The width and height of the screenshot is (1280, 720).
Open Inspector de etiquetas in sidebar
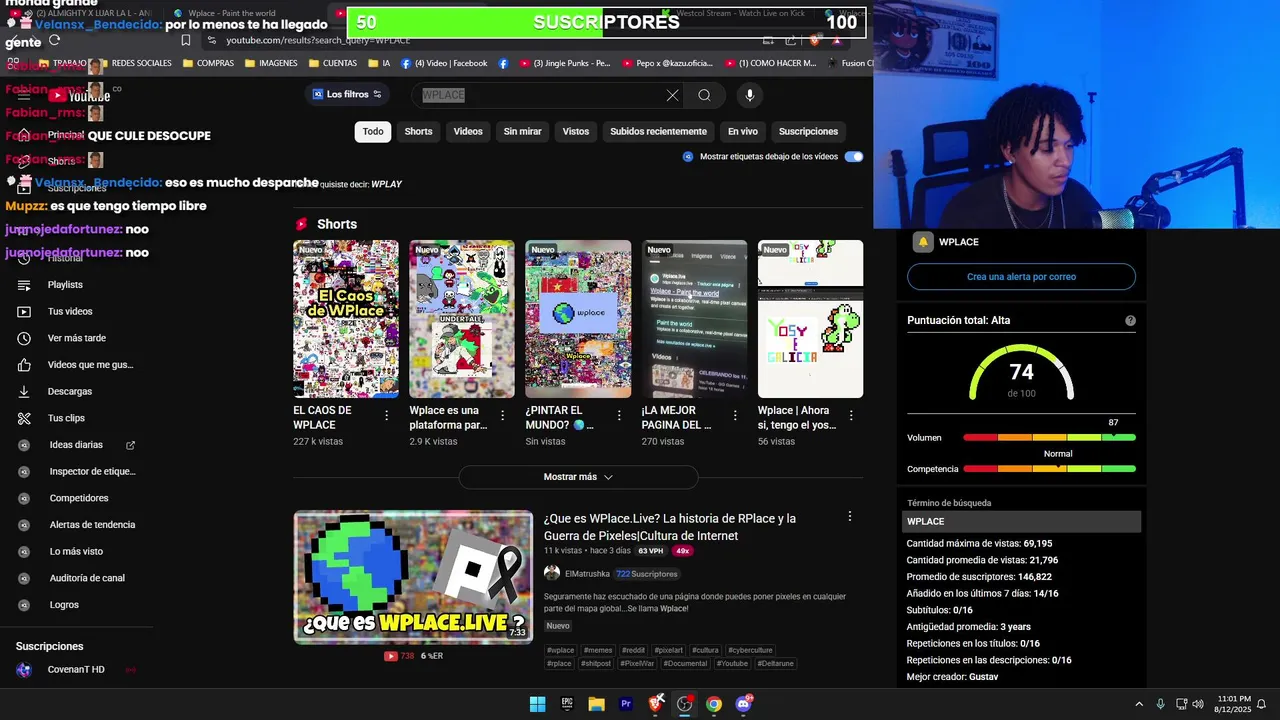coord(92,472)
